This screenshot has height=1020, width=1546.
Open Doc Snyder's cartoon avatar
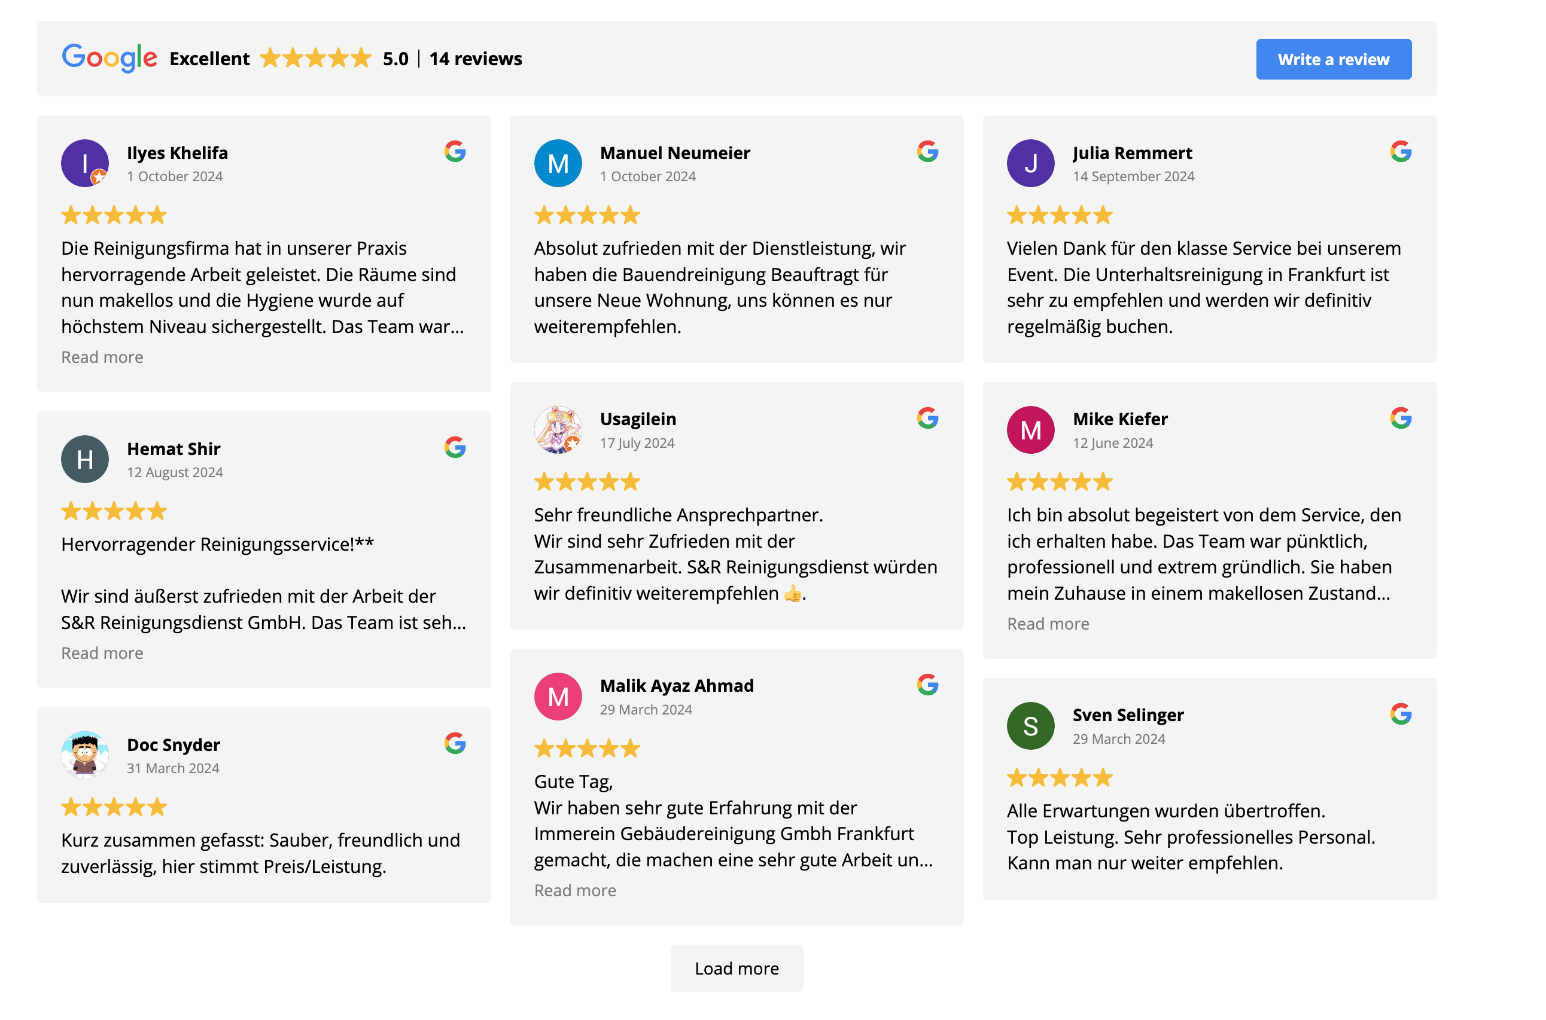pyautogui.click(x=85, y=755)
